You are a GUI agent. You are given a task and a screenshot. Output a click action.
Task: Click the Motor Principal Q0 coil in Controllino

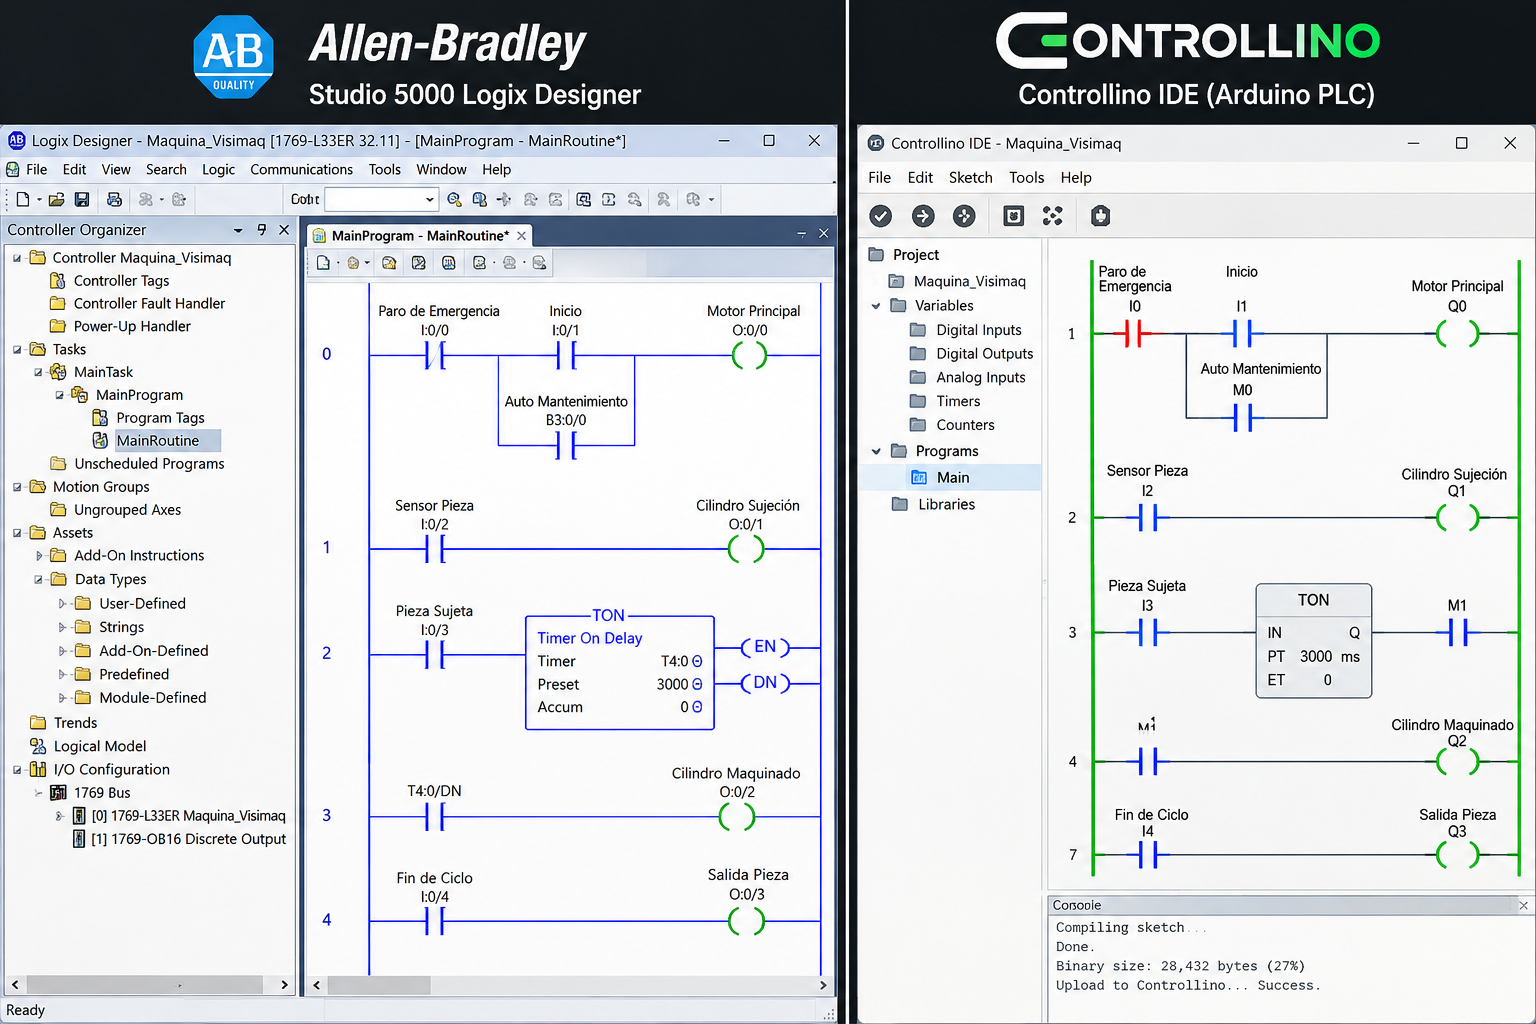[x=1457, y=333]
